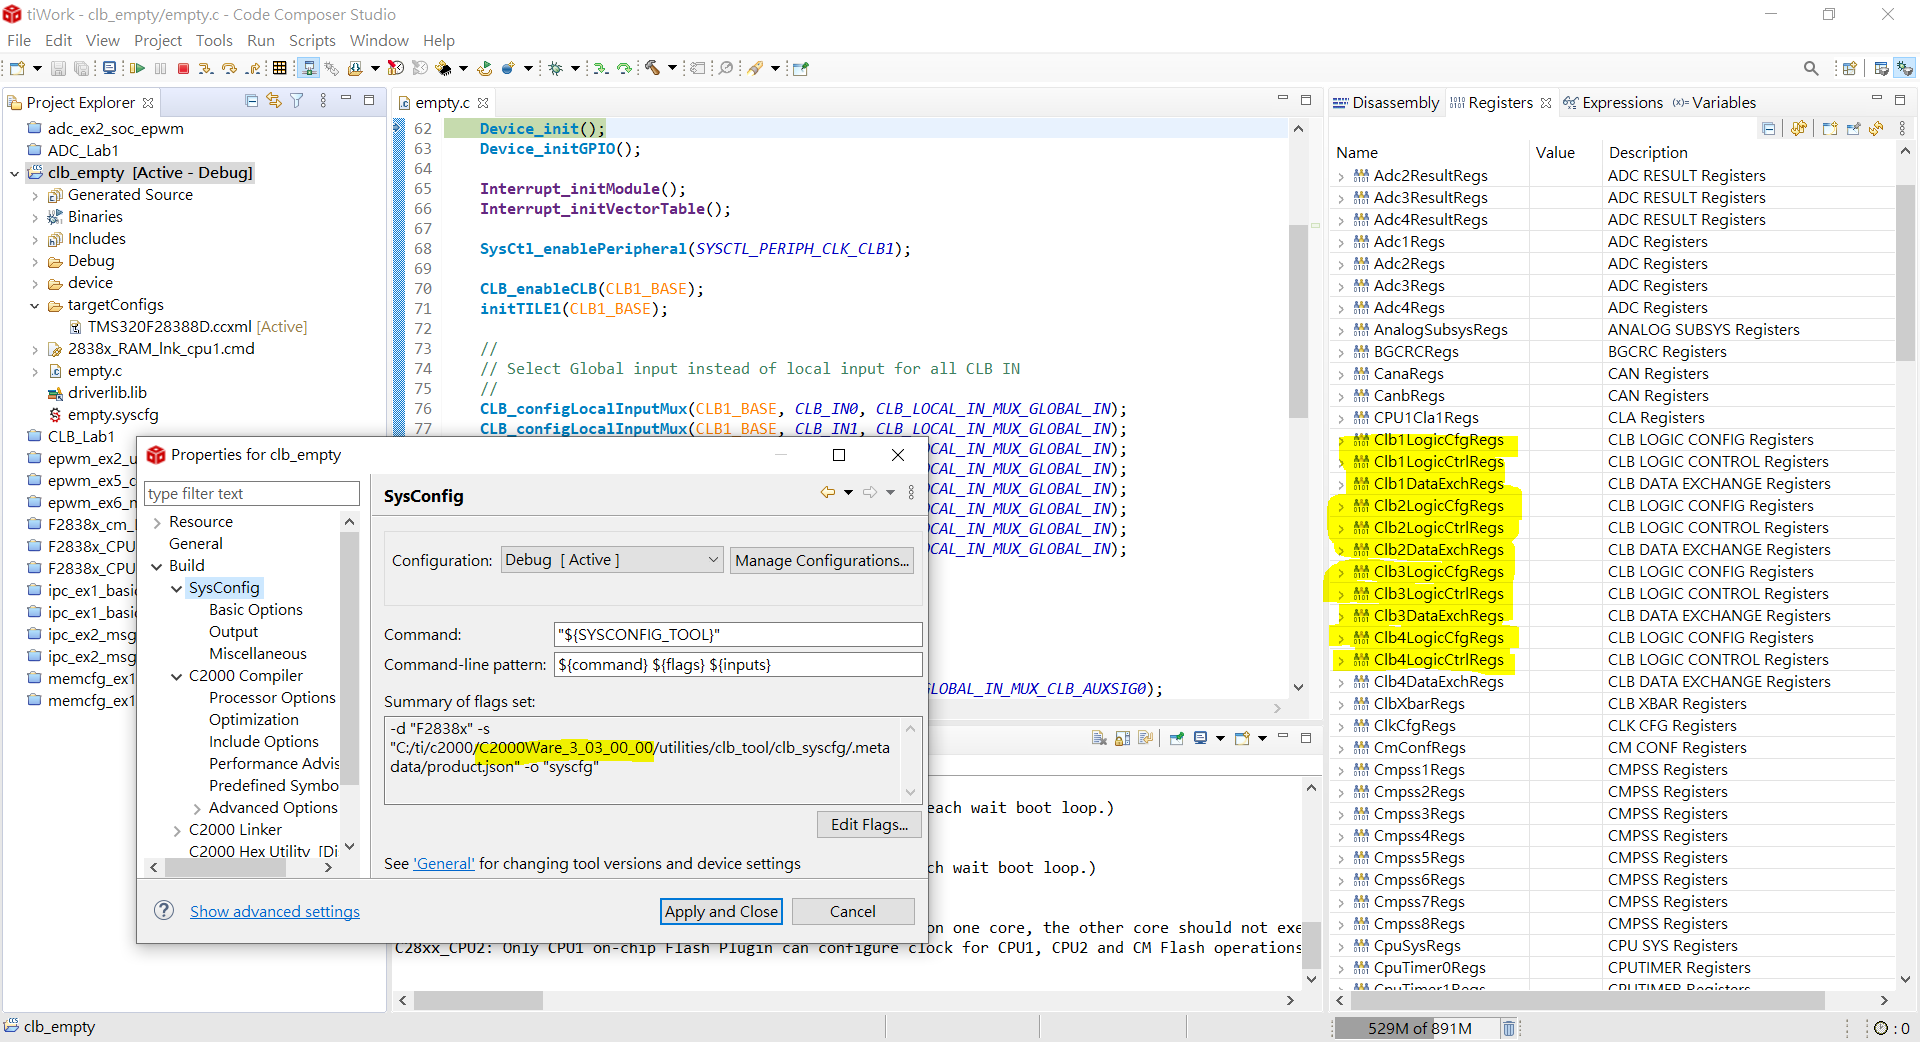Click the Show advanced settings link
Viewport: 1920px width, 1042px height.
[275, 911]
